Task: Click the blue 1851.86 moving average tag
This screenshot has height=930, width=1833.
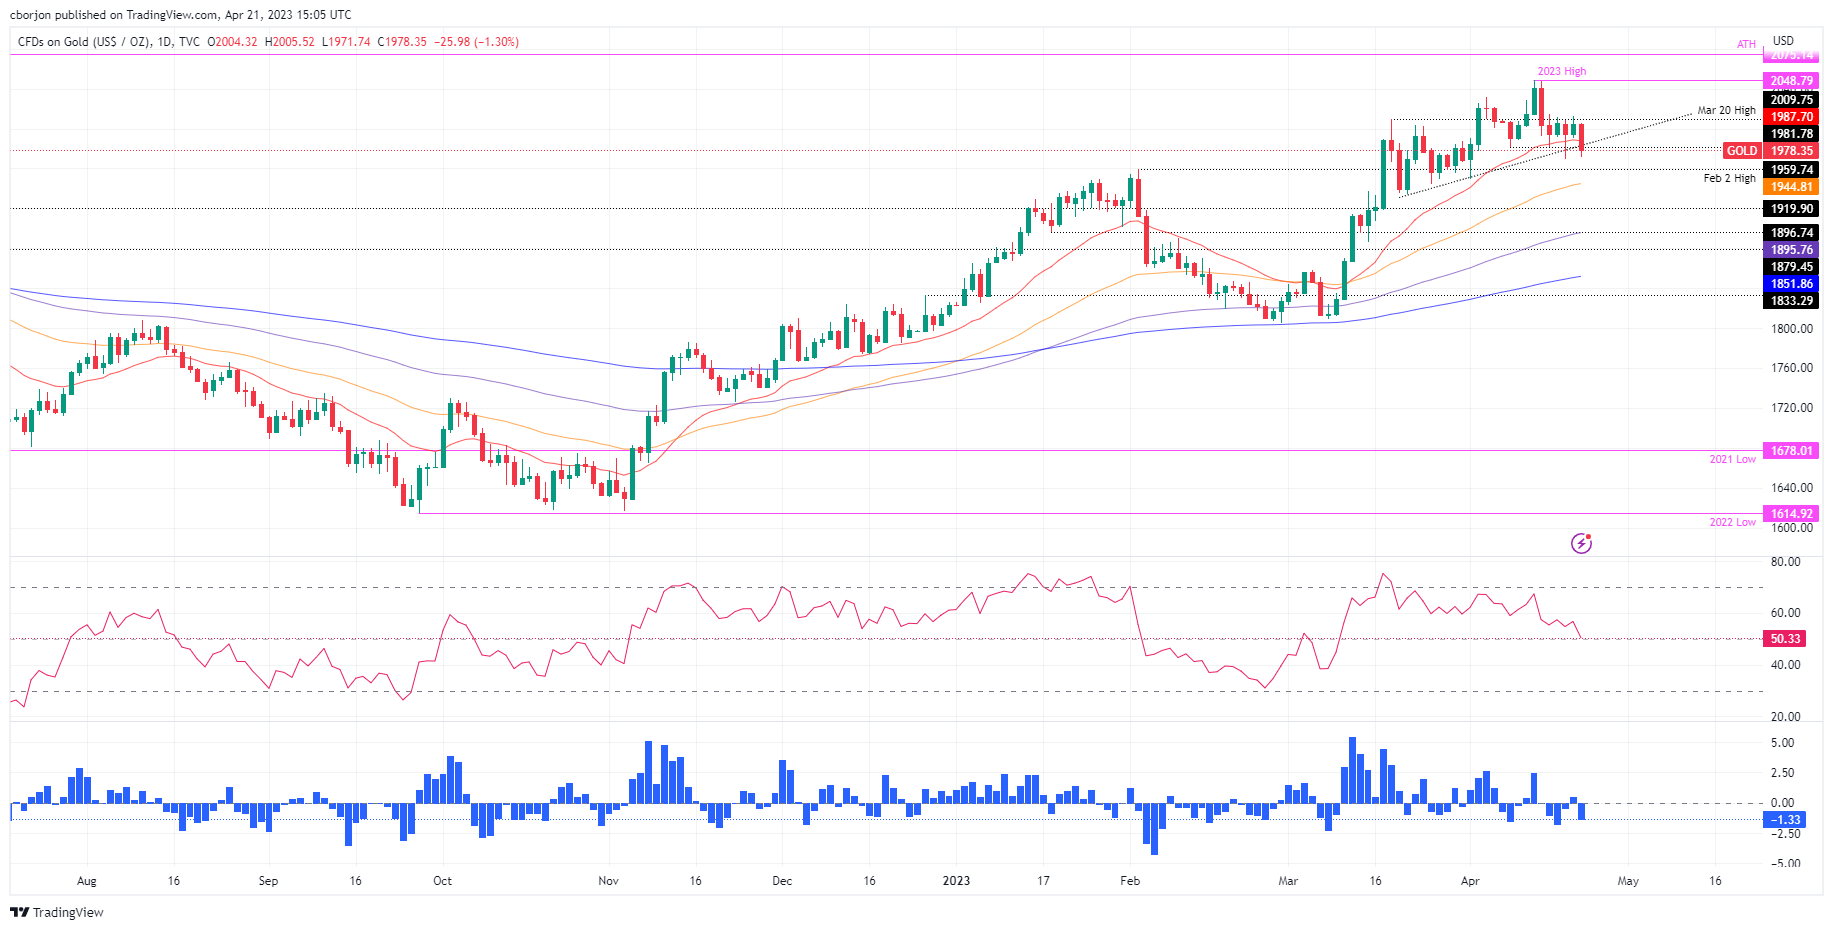Action: (x=1791, y=284)
